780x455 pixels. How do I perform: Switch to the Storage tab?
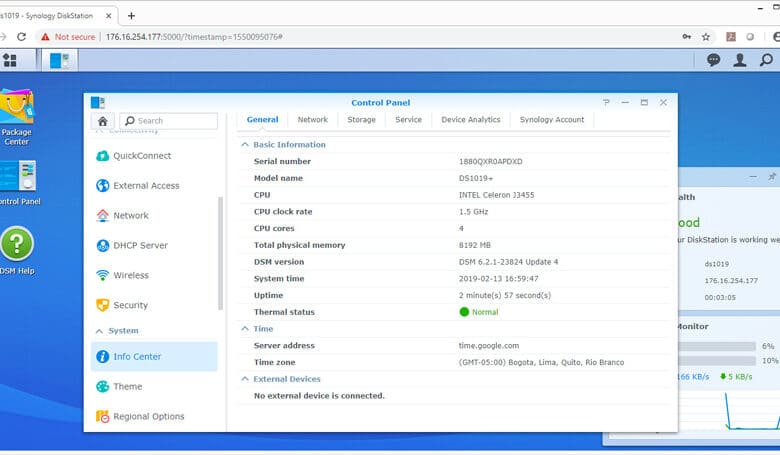[x=361, y=120]
